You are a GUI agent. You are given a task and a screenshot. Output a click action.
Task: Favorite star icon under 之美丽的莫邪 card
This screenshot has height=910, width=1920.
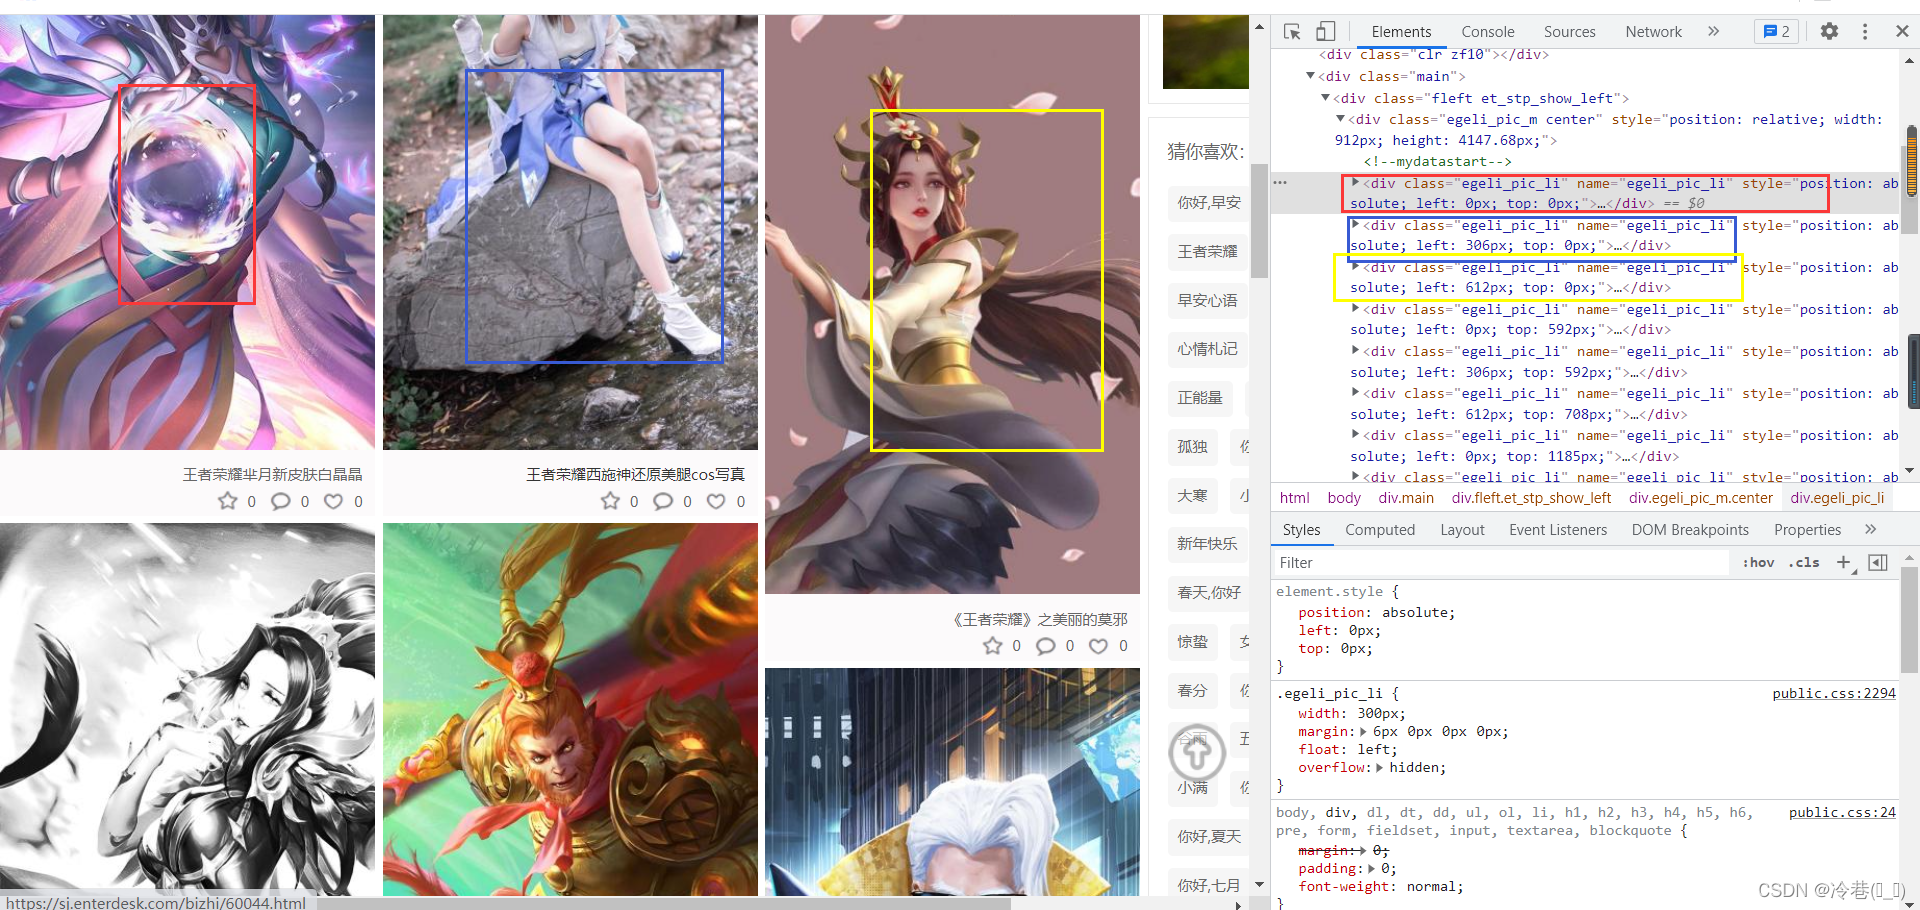click(992, 646)
